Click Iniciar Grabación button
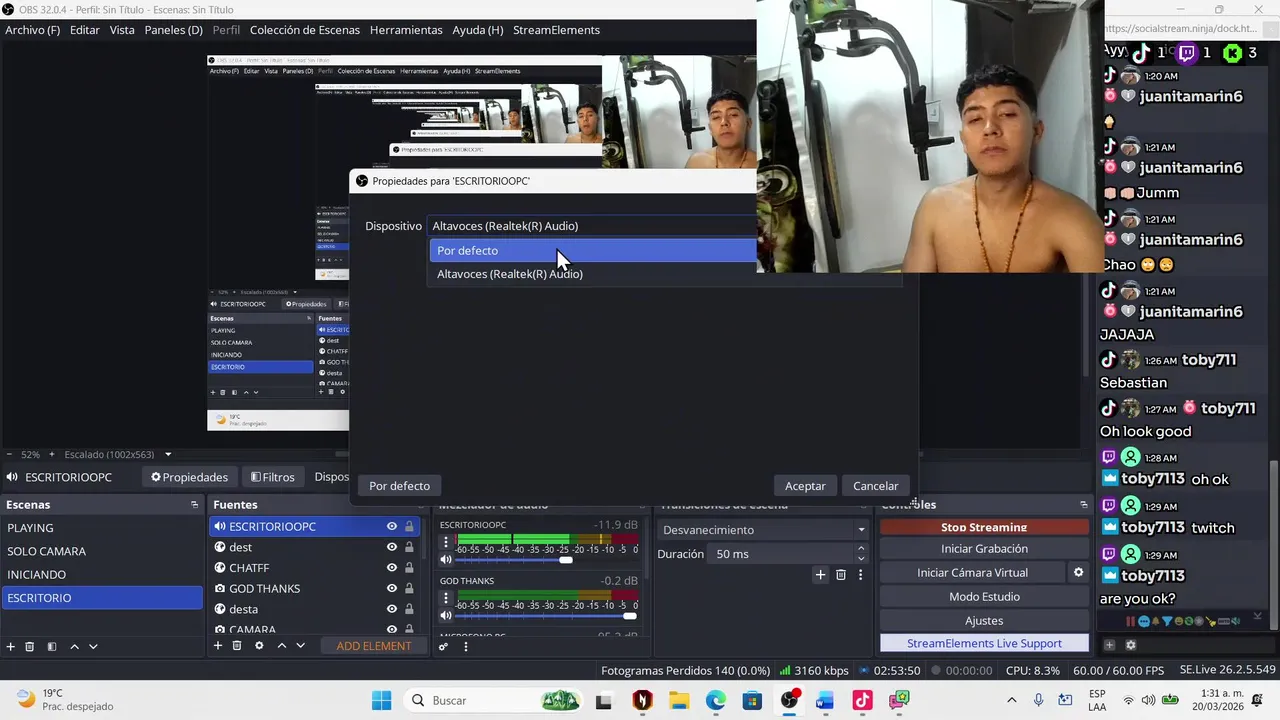 coord(984,549)
